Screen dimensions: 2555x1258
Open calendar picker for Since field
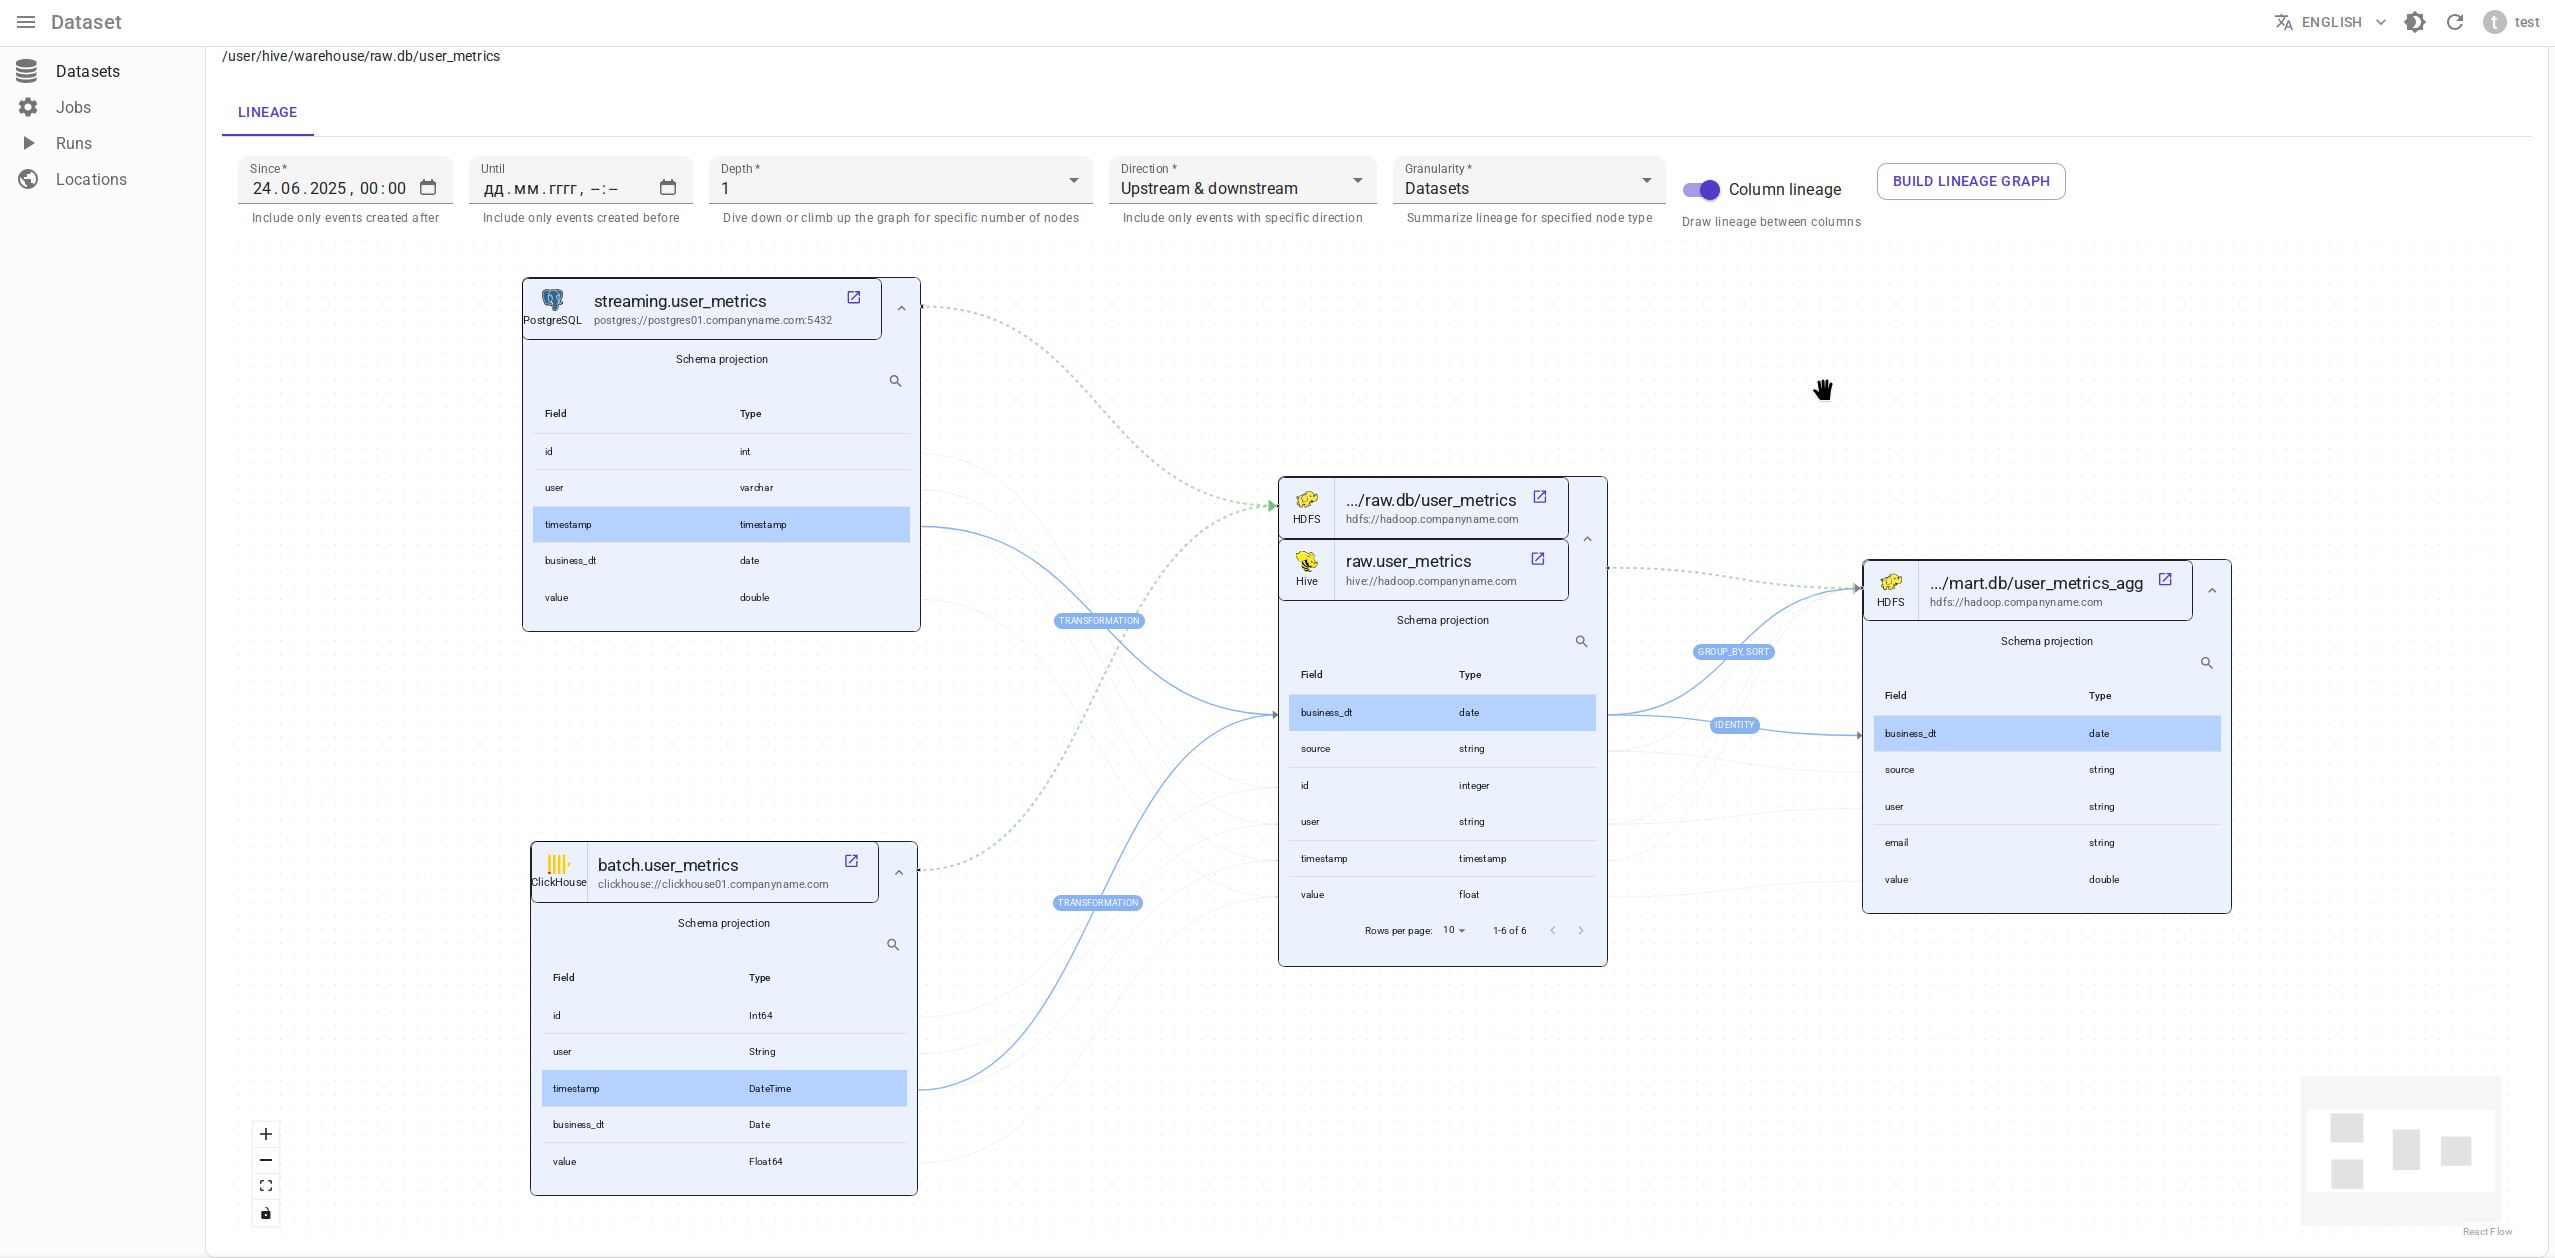428,188
